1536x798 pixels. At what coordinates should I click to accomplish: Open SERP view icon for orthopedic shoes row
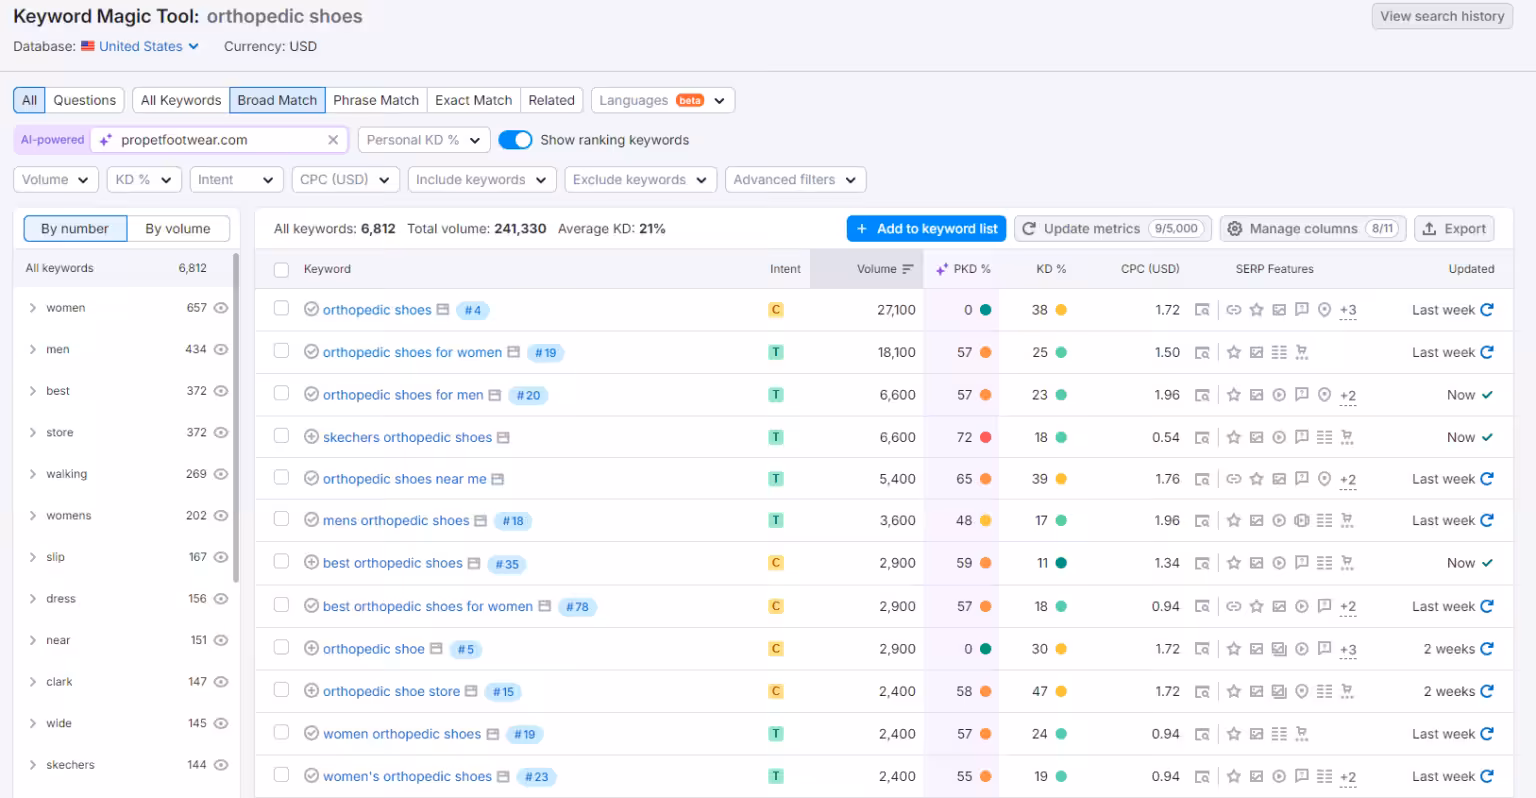click(x=1202, y=310)
